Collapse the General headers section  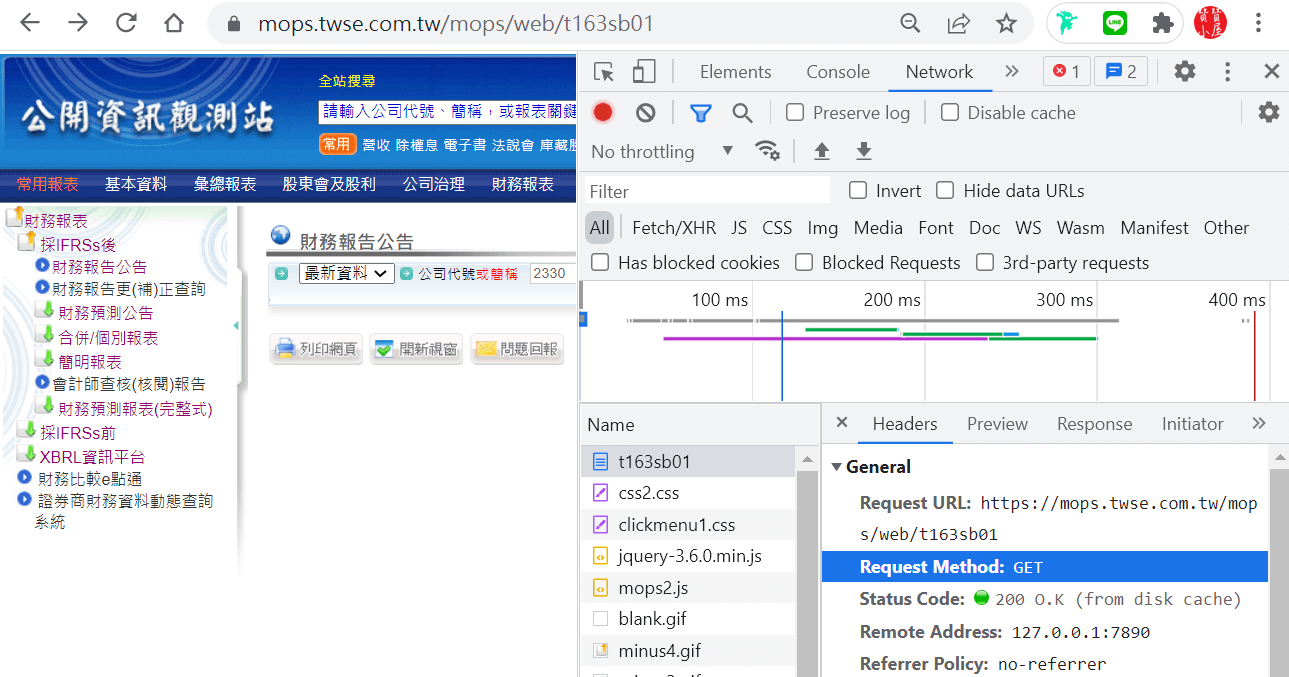[837, 467]
